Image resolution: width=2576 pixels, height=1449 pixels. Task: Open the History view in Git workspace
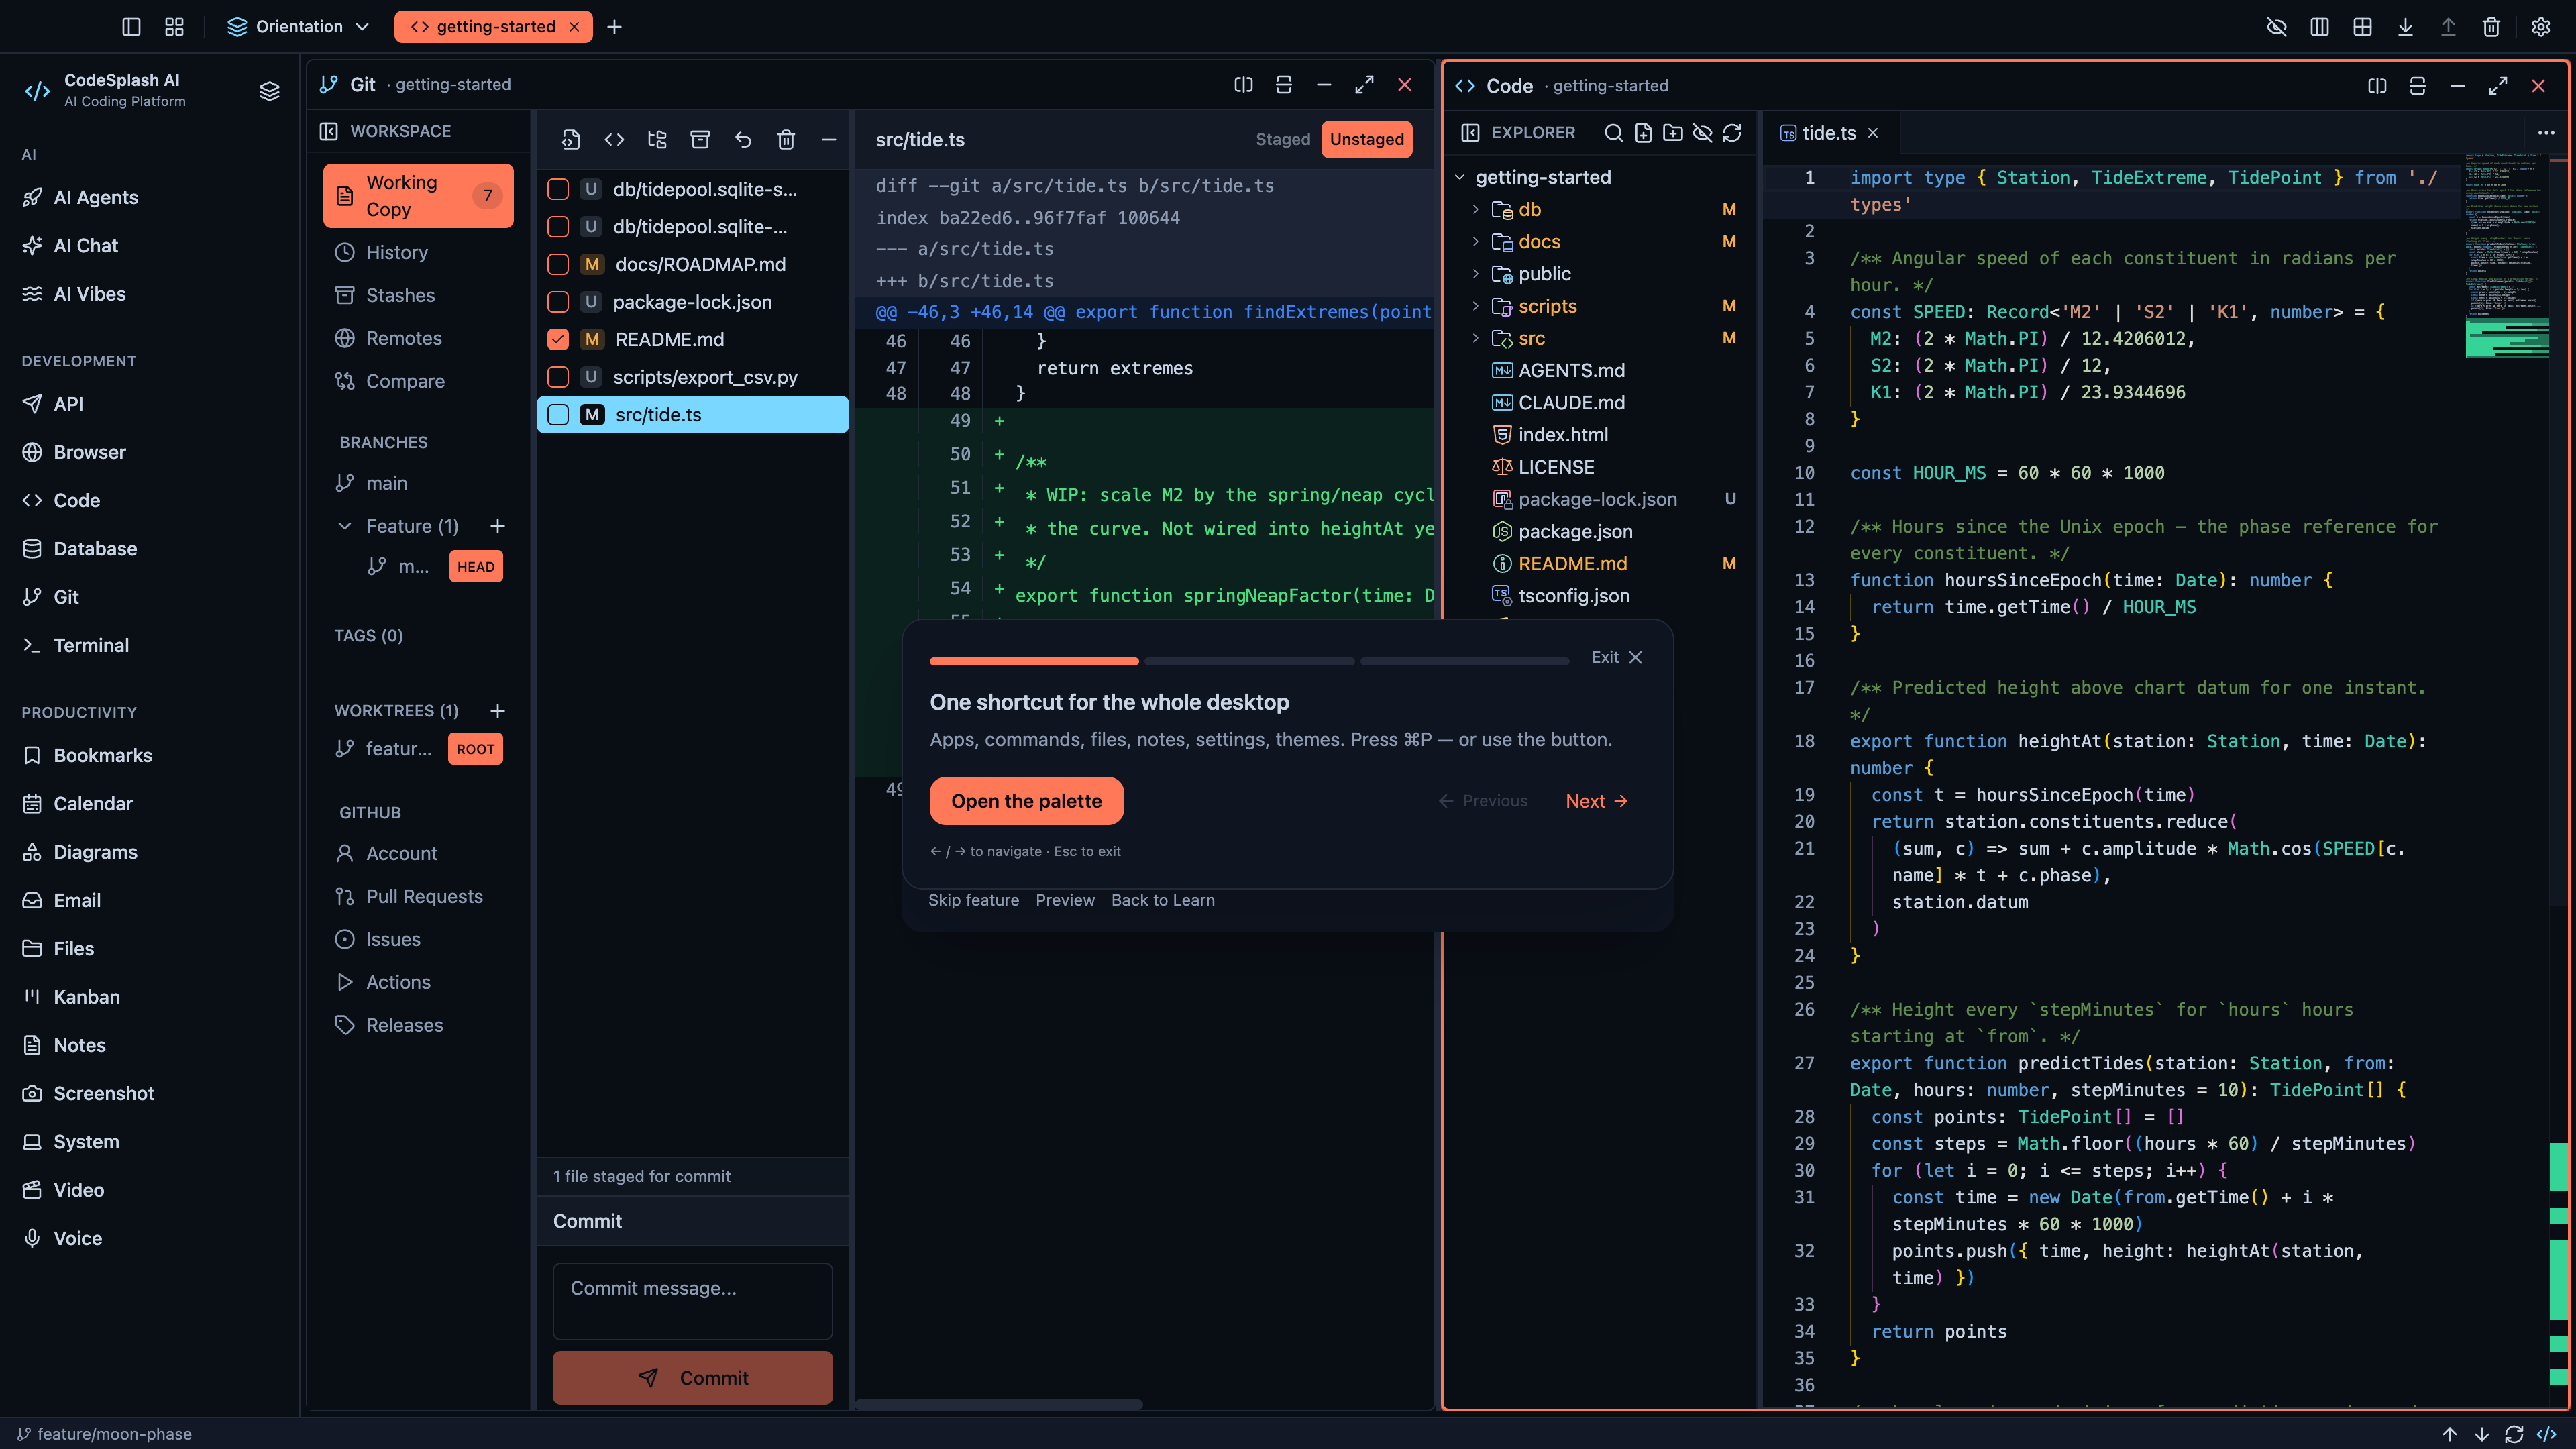click(x=396, y=252)
